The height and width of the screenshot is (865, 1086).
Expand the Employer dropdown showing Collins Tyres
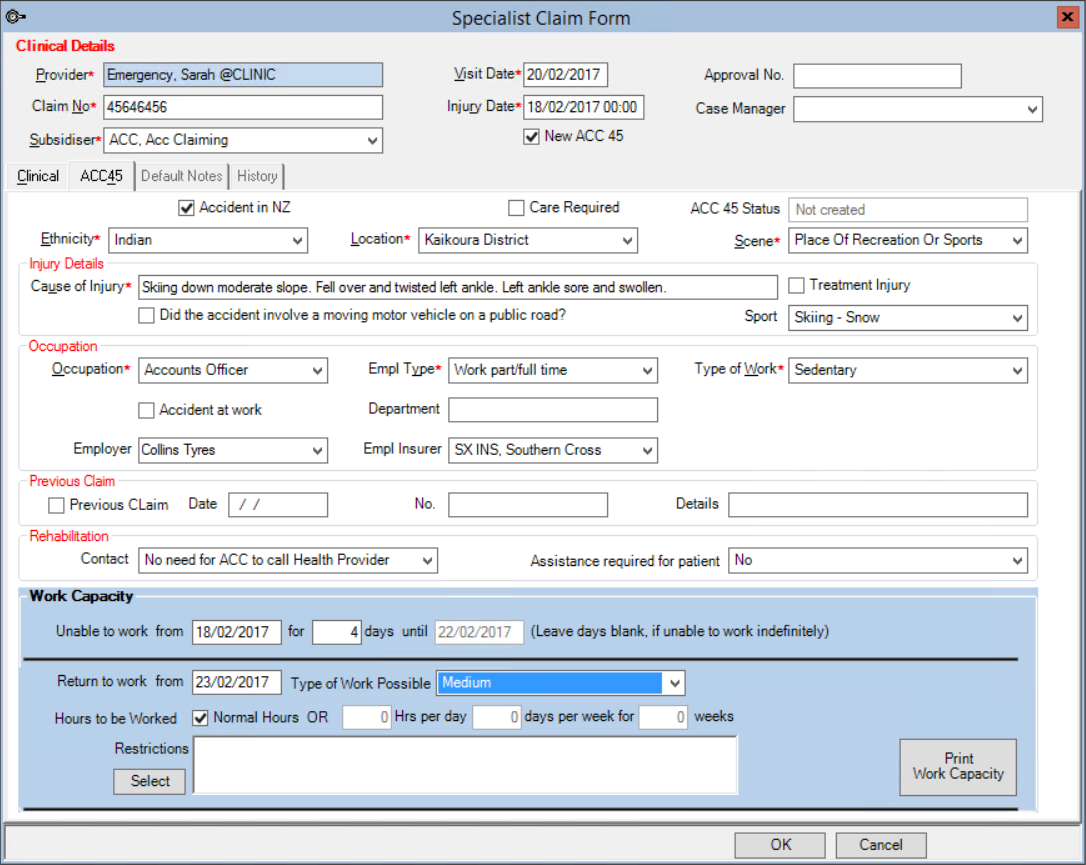pyautogui.click(x=317, y=450)
